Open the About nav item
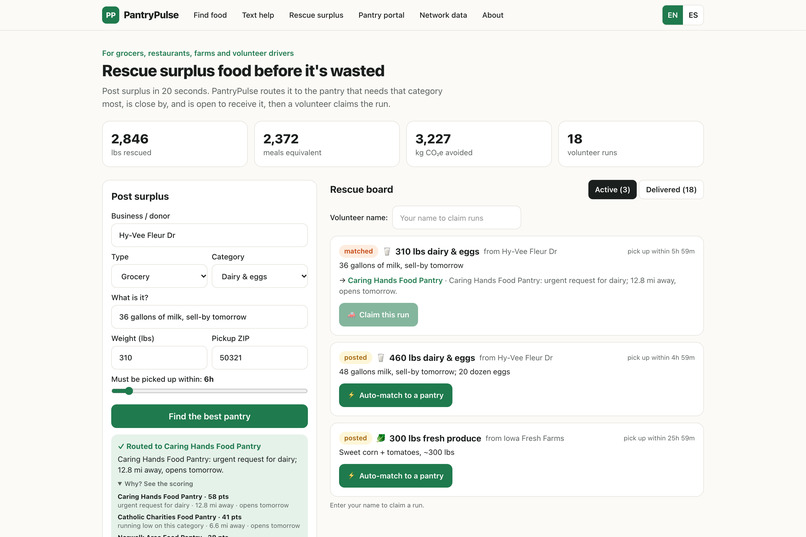The width and height of the screenshot is (806, 537). [492, 15]
